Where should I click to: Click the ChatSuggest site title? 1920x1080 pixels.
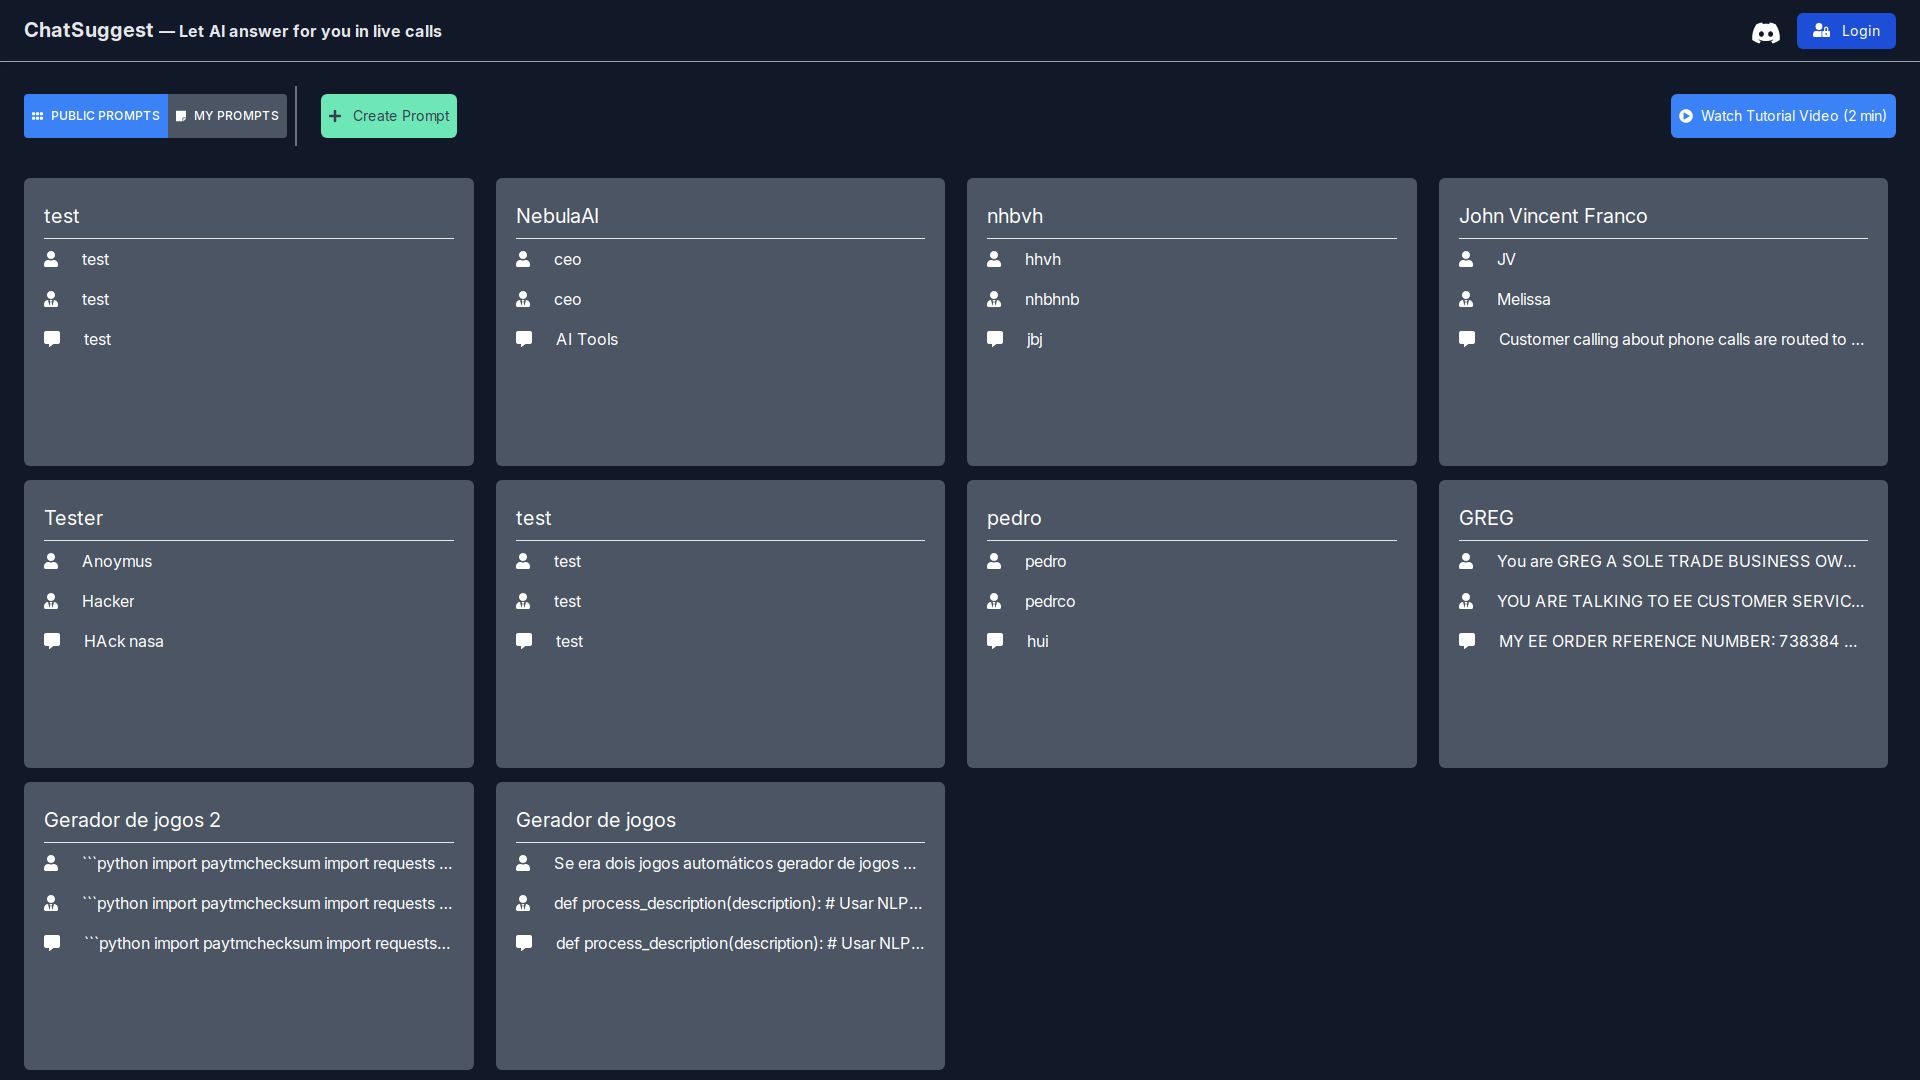(x=88, y=30)
